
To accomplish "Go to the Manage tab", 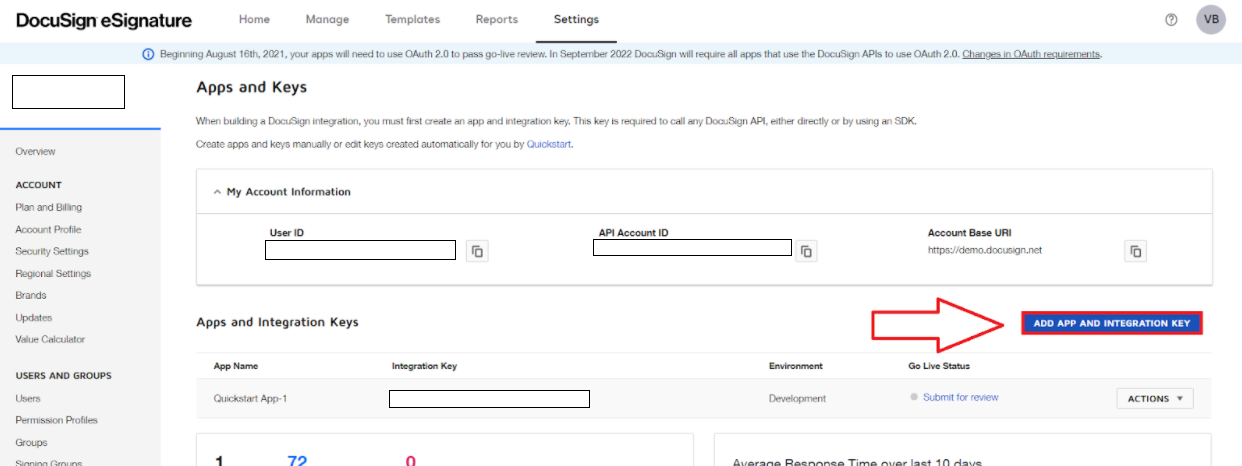I will (328, 20).
